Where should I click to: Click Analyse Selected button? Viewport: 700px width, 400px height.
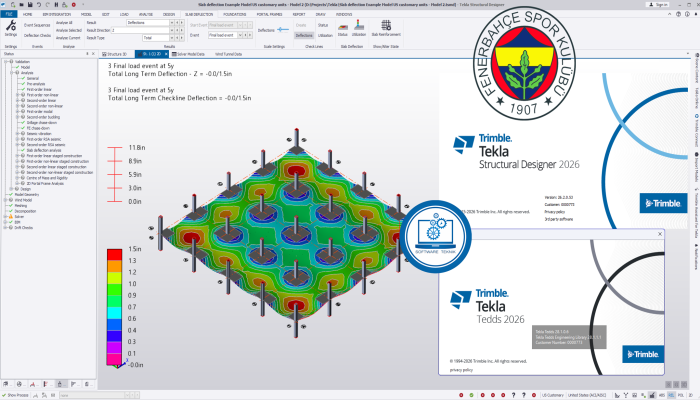point(69,30)
